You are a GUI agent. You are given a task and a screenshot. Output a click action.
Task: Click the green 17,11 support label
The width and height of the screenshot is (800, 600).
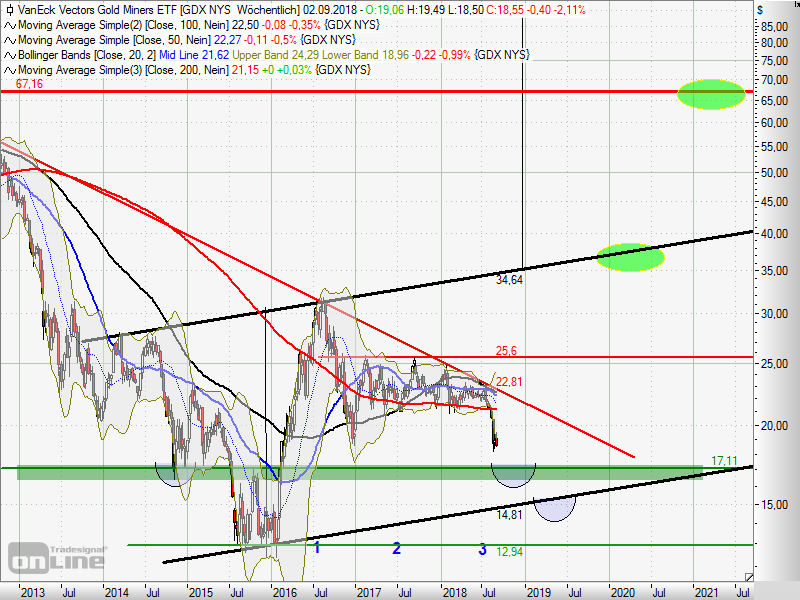pos(724,461)
